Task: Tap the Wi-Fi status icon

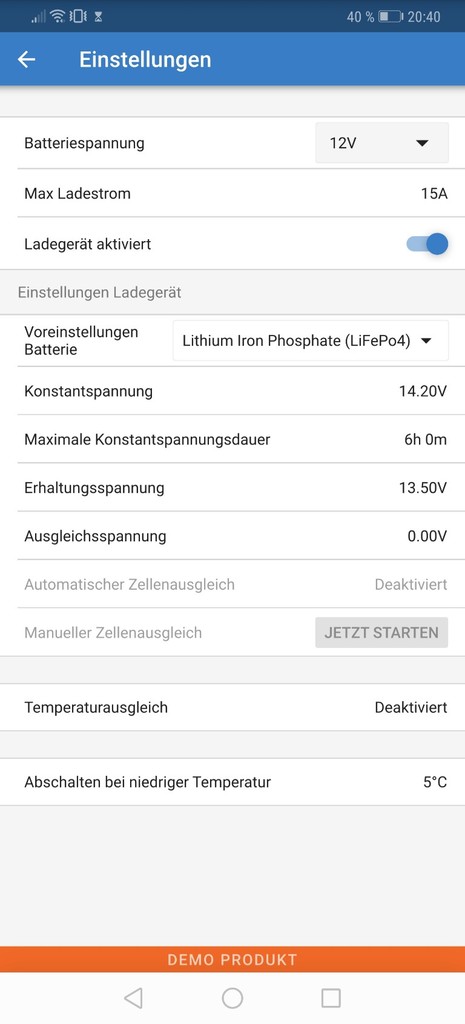Action: point(57,16)
